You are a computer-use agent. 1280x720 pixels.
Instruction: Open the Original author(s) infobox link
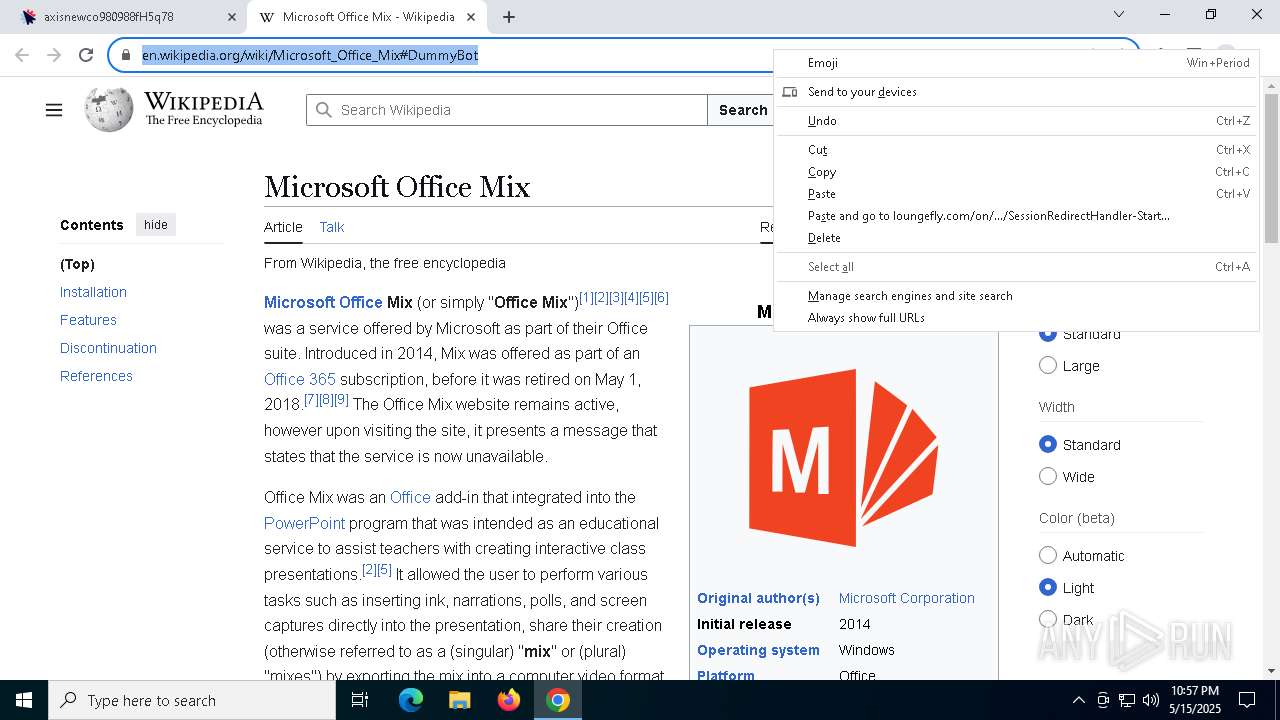coord(758,598)
